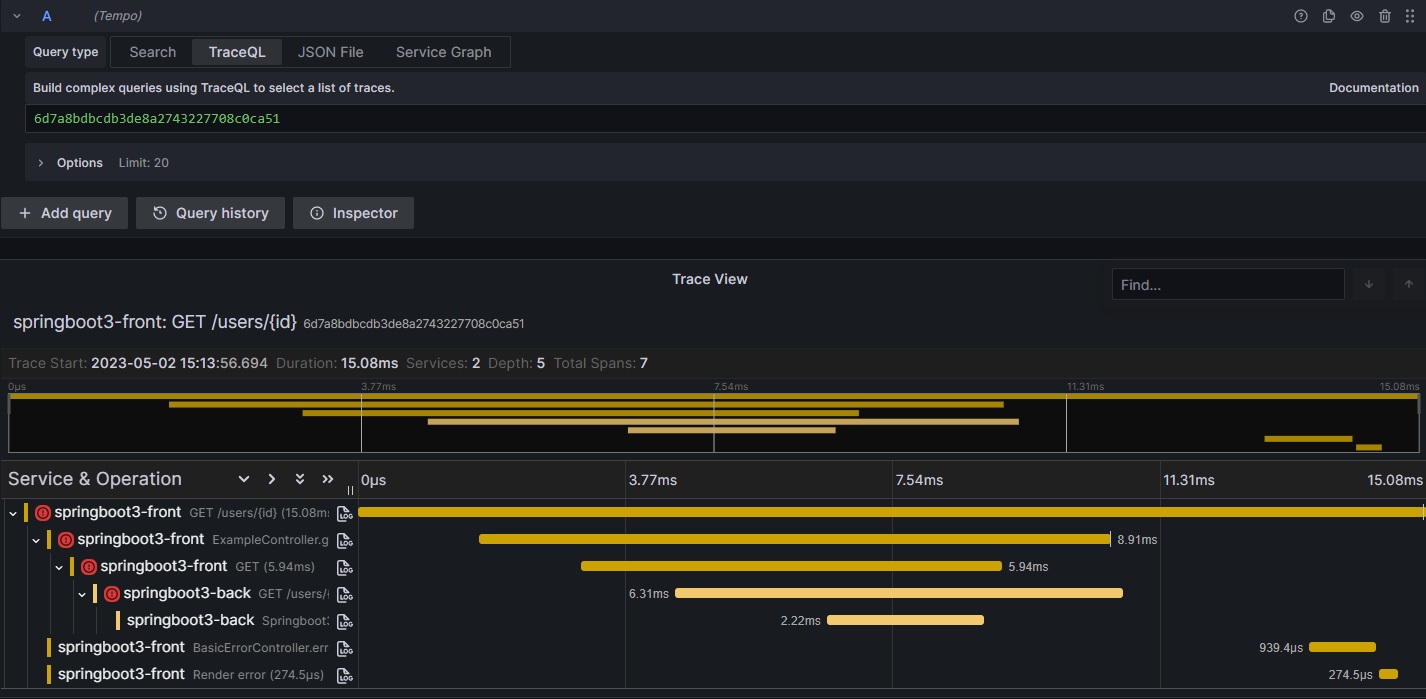Open logs for BasicErrorController span

[345, 648]
